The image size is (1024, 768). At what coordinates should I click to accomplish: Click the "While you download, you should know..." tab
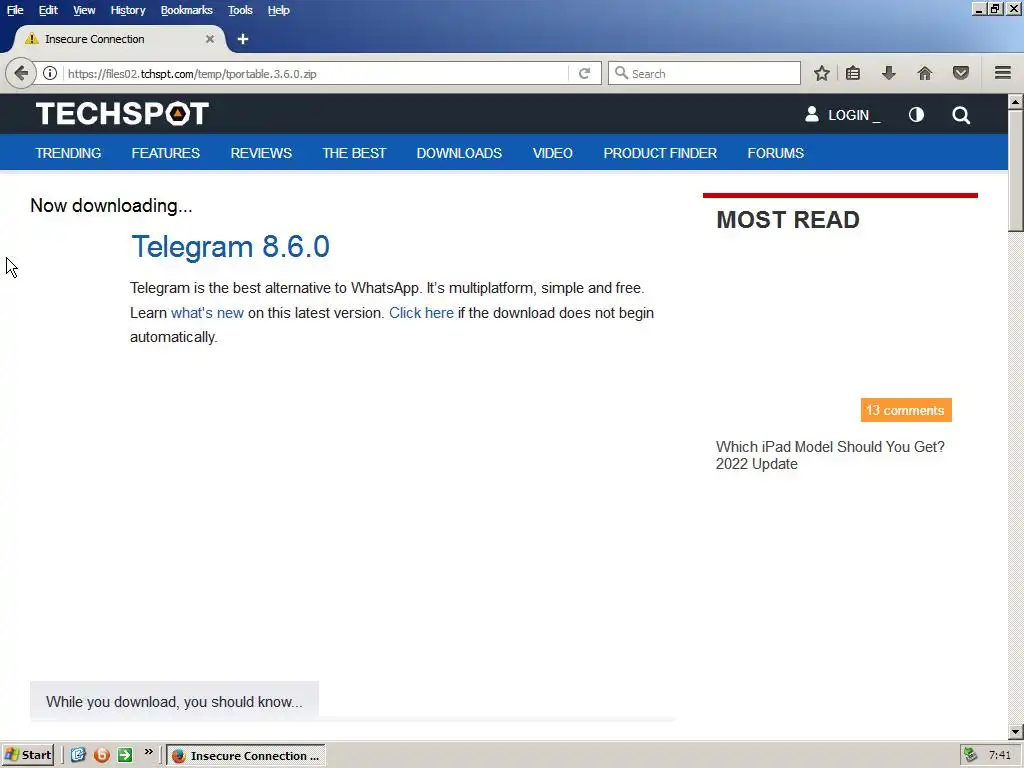tap(174, 701)
